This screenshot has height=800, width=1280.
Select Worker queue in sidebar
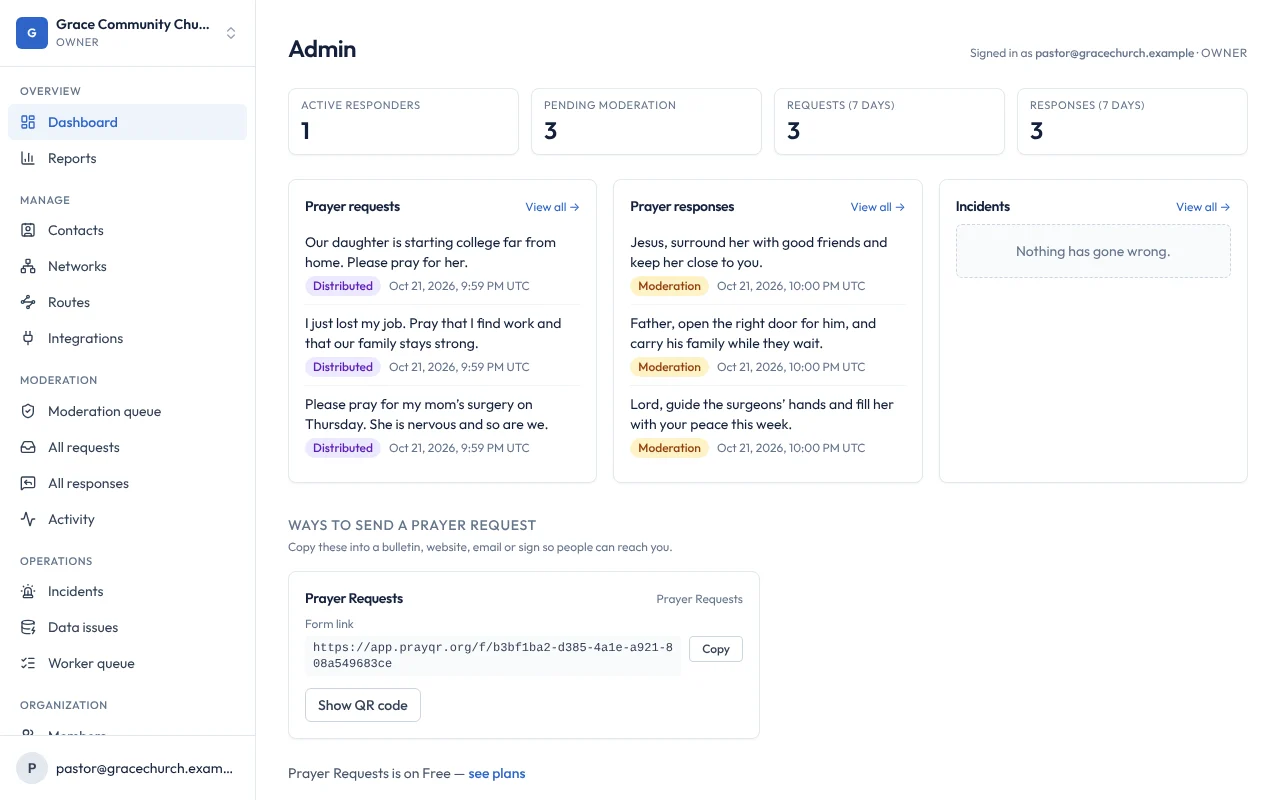(x=127, y=663)
